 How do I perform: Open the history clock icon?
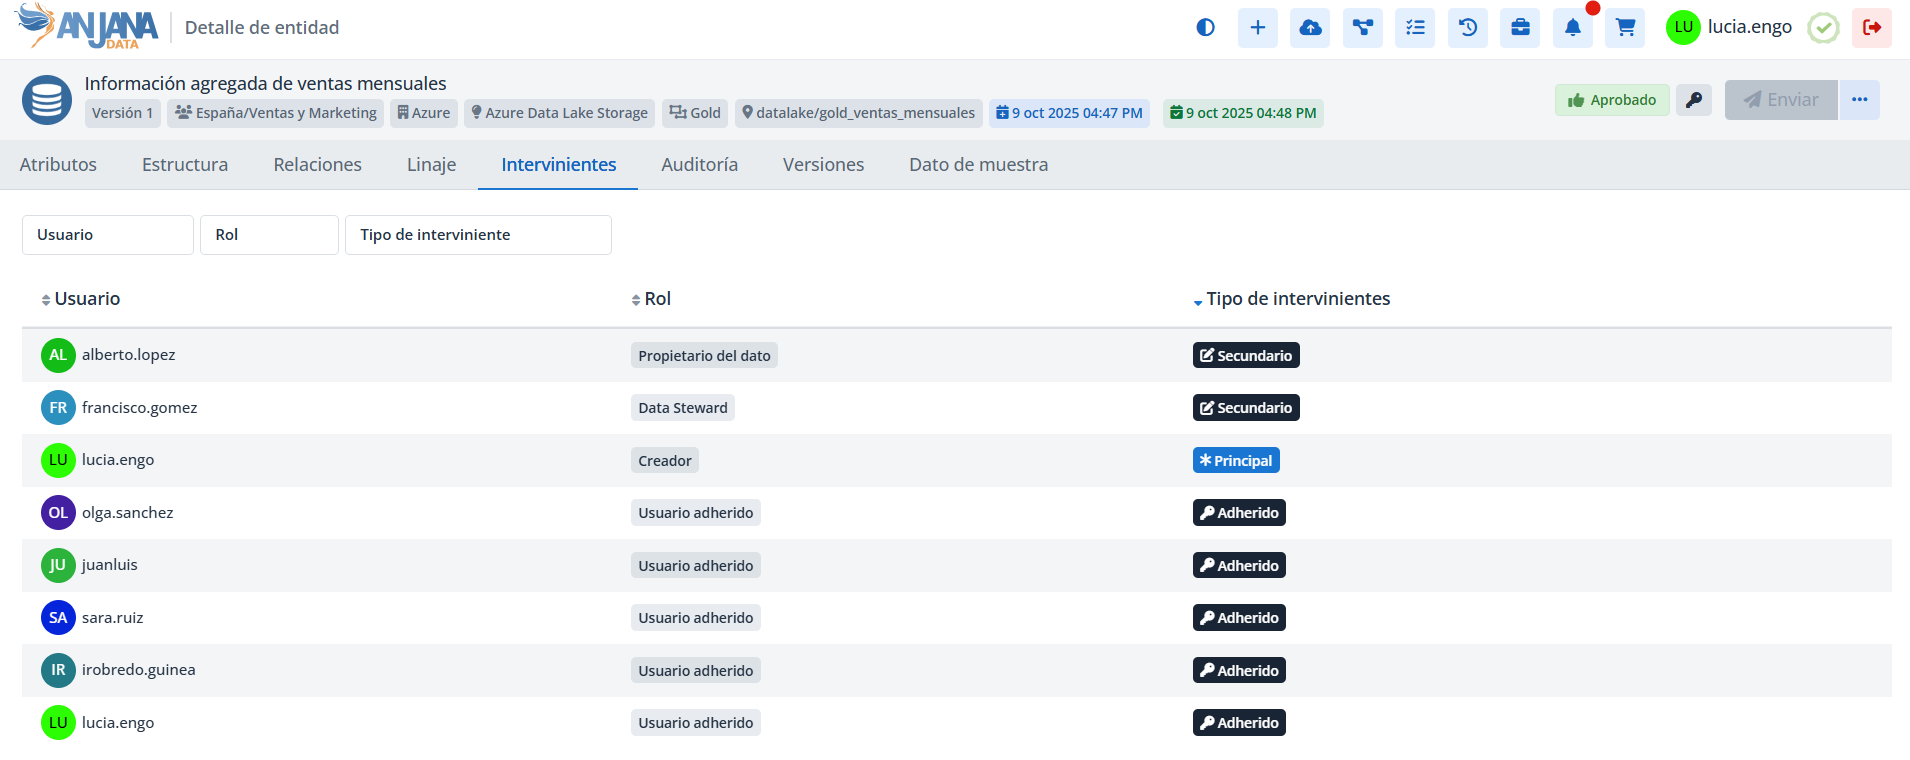tap(1467, 28)
